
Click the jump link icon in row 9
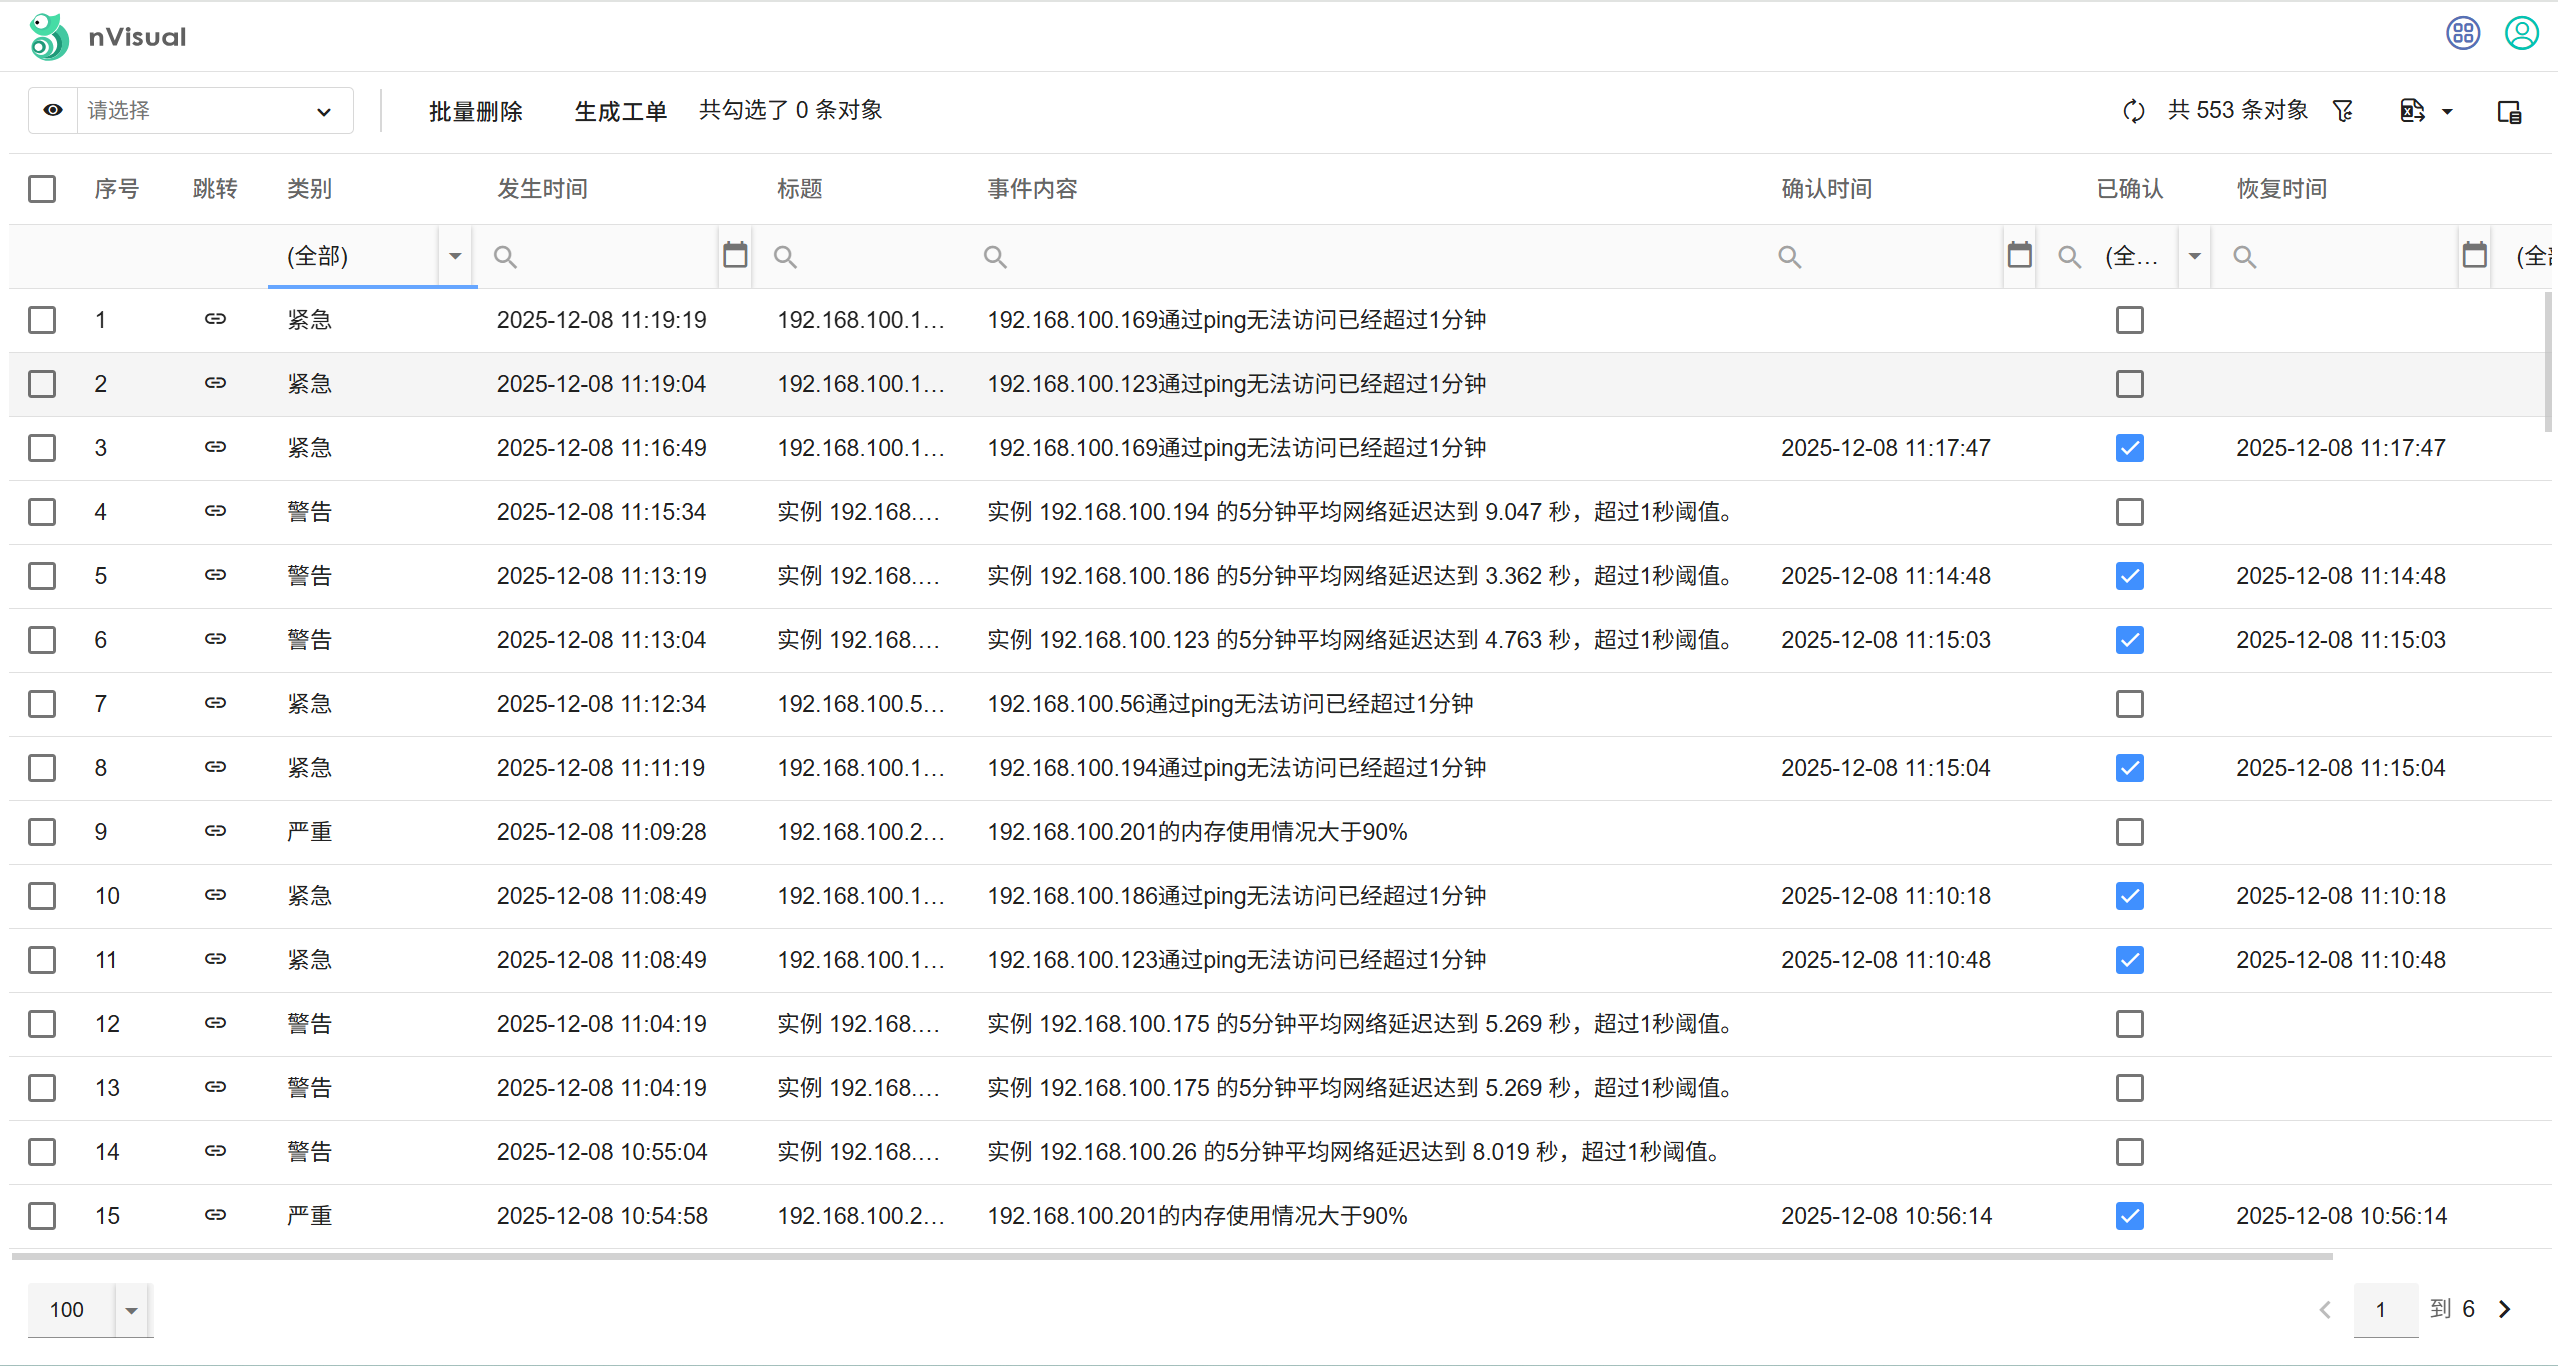[x=215, y=831]
